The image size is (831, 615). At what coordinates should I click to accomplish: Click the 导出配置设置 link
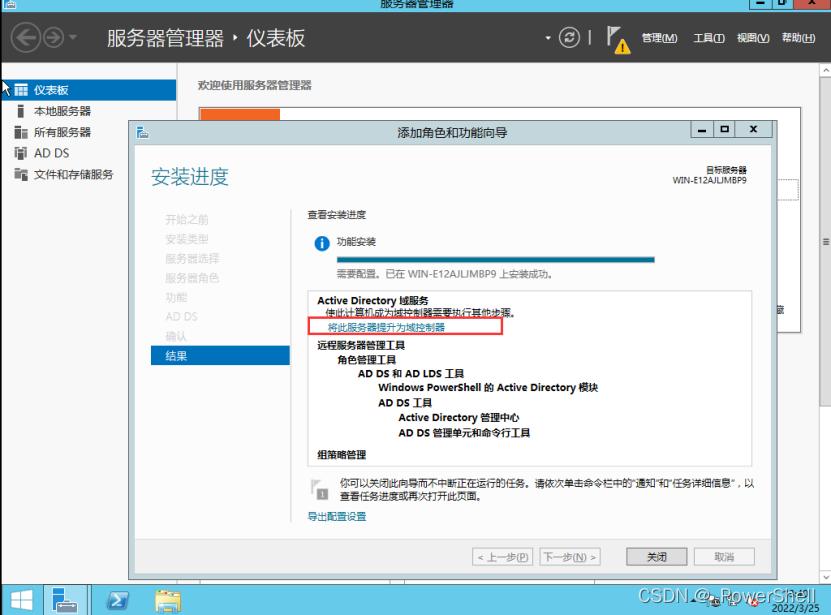coord(337,516)
